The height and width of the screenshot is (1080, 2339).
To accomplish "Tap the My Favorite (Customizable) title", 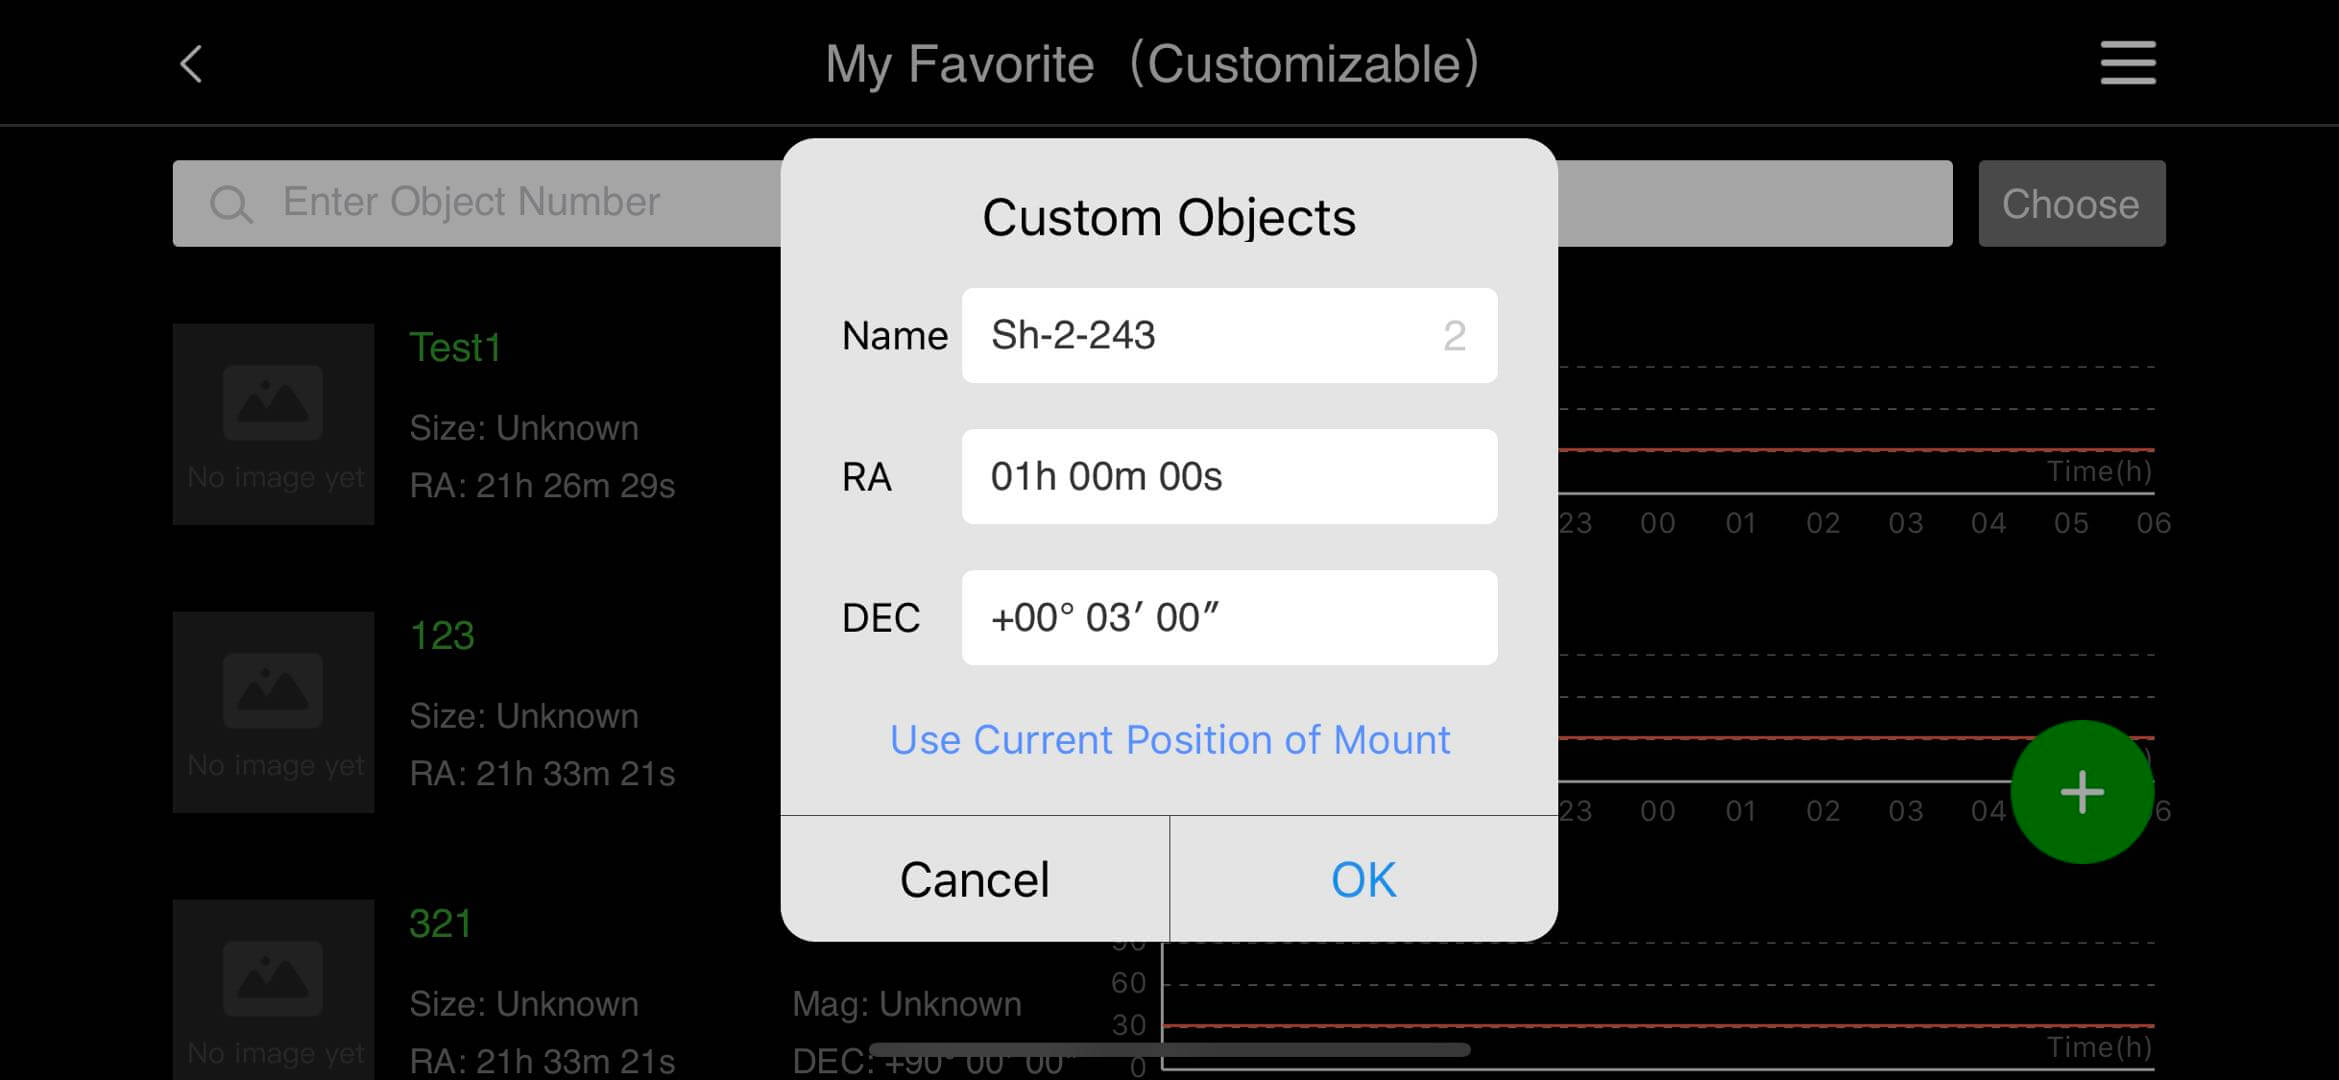I will coord(1152,65).
